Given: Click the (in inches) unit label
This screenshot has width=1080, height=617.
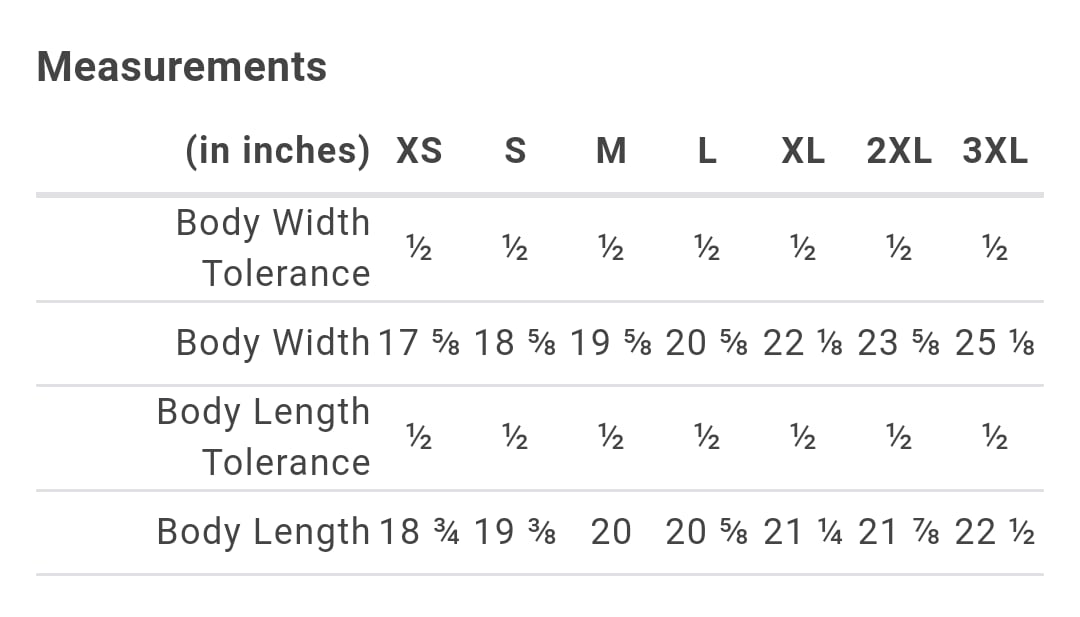Looking at the screenshot, I should coord(278,151).
